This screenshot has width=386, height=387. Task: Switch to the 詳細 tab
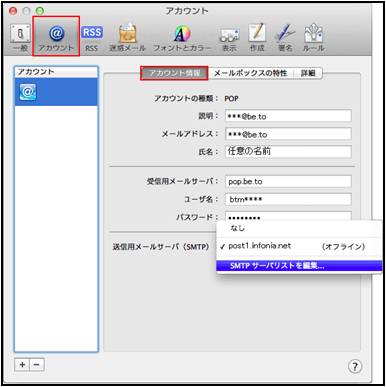coord(308,73)
